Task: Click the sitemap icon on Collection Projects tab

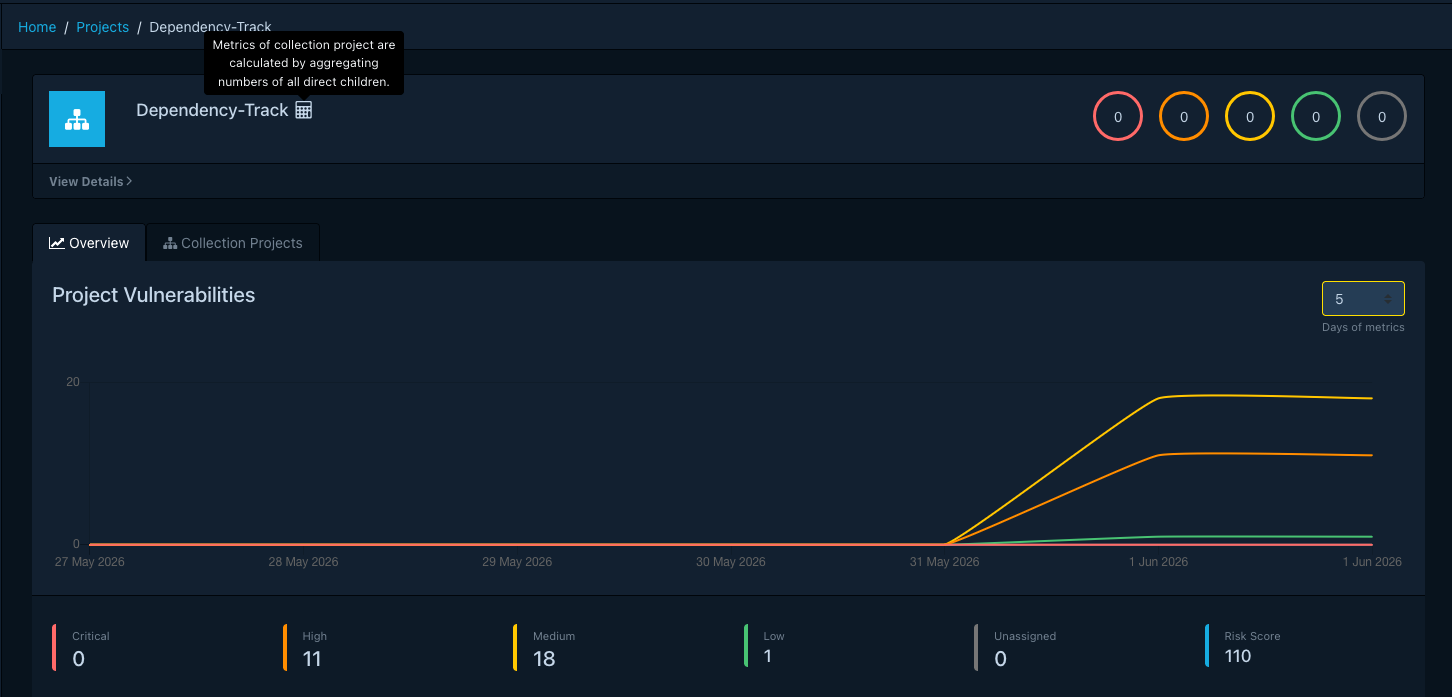Action: (170, 243)
